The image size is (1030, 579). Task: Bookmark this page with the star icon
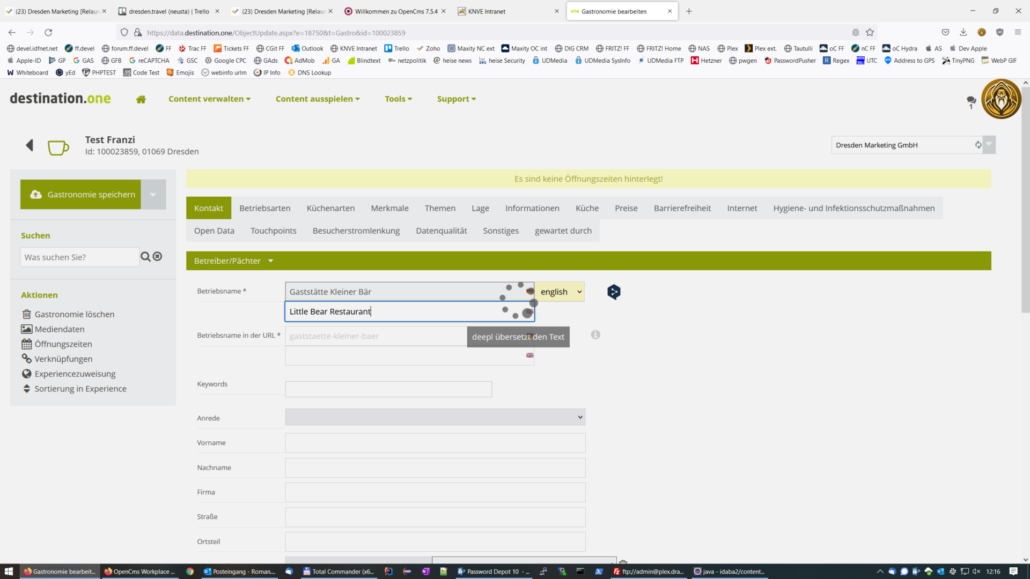870,32
